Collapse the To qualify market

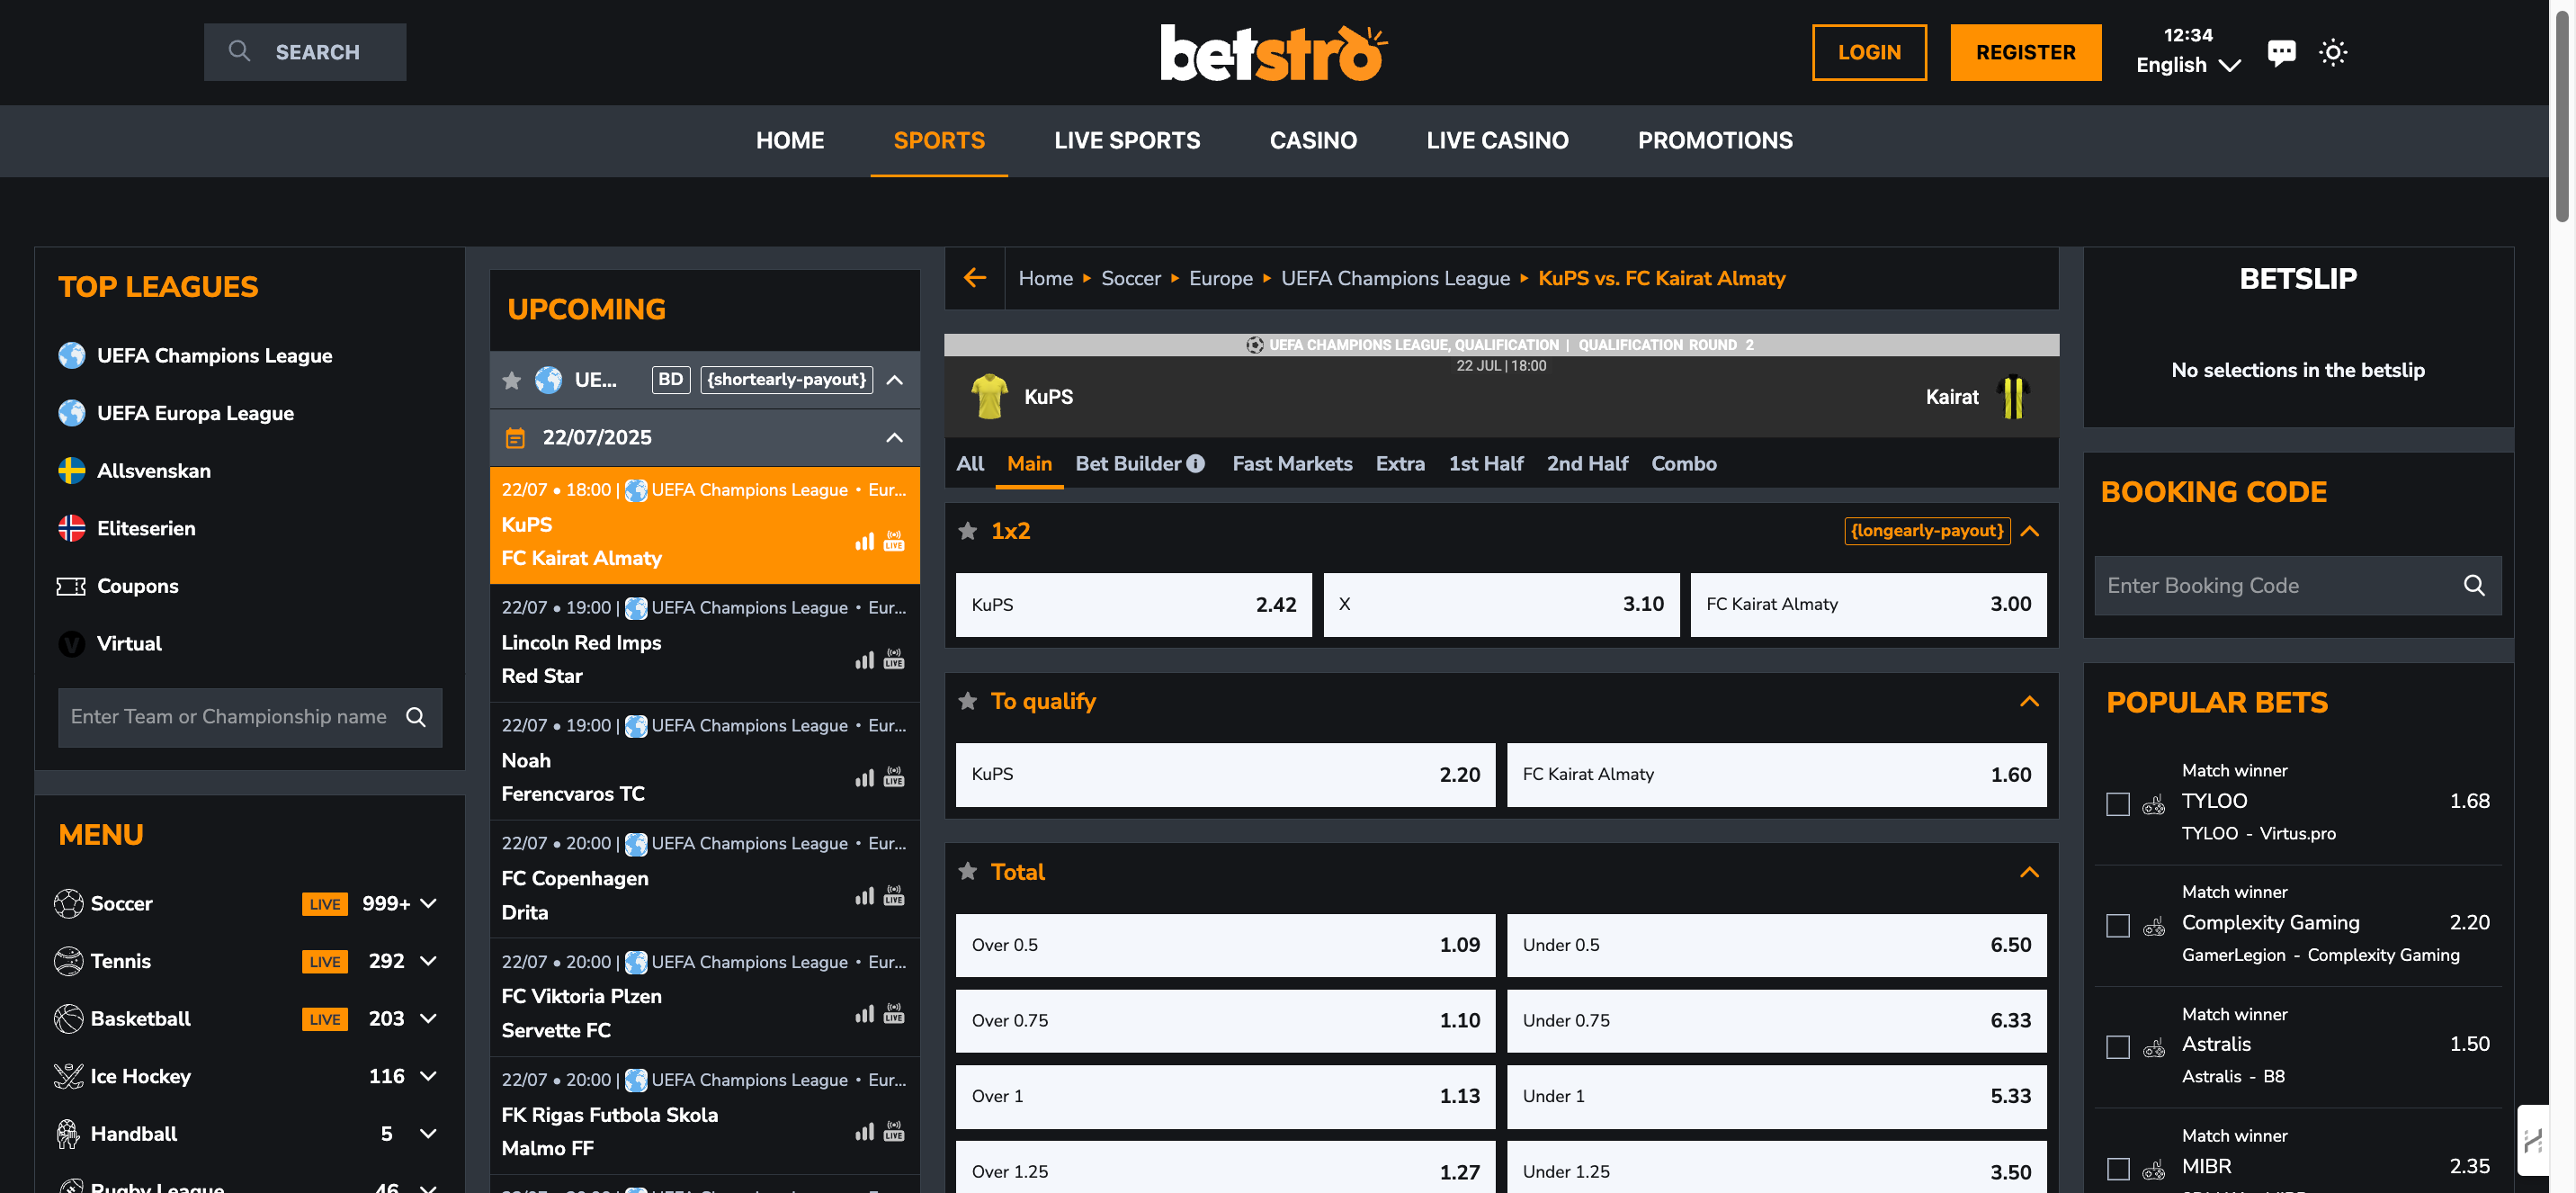(x=2029, y=701)
